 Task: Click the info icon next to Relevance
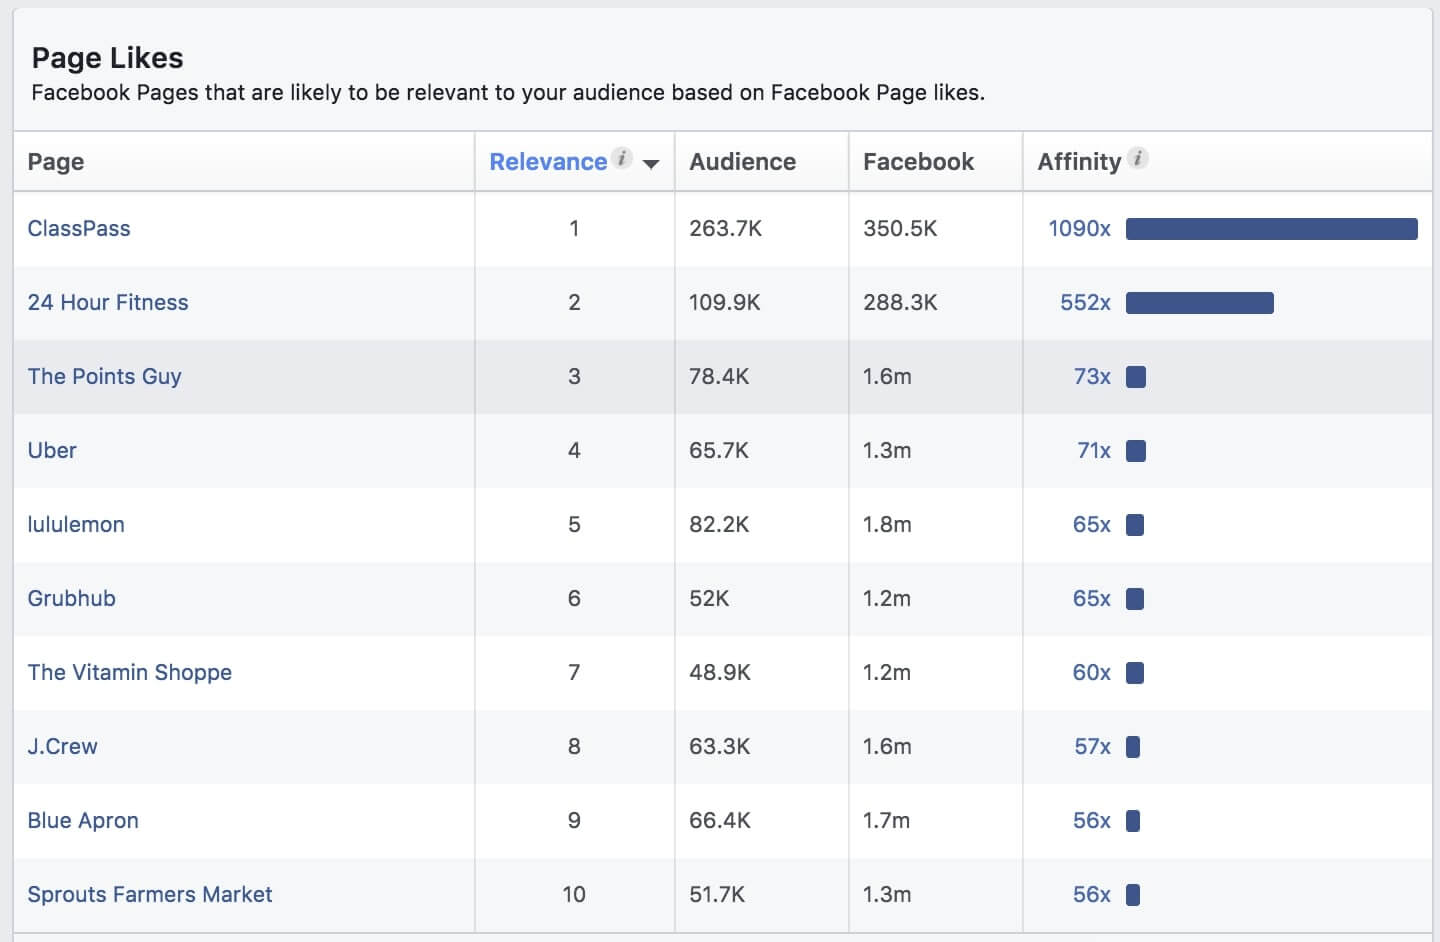(622, 158)
